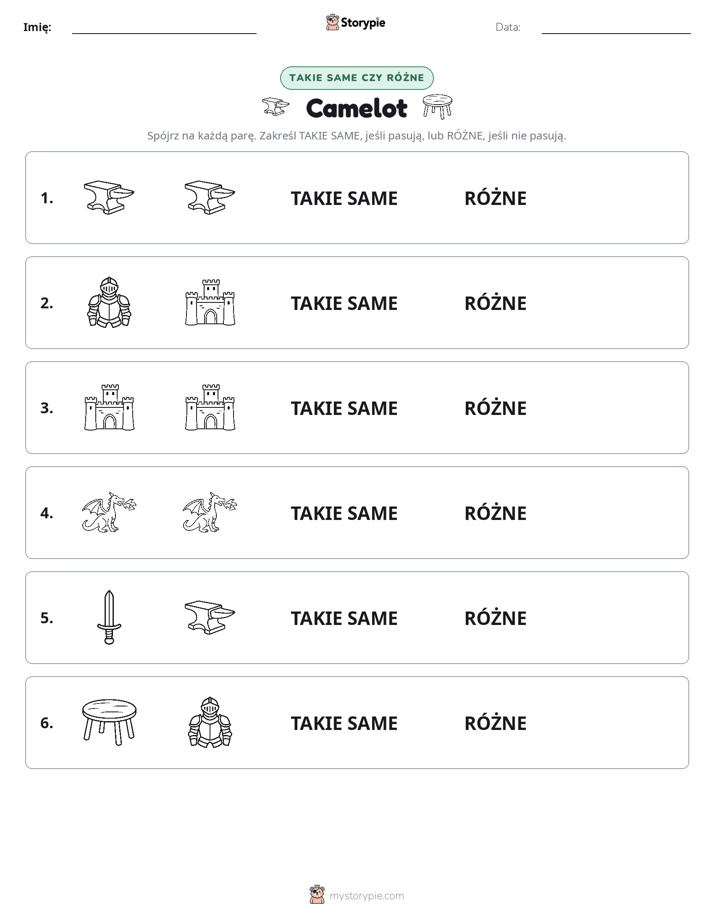714x924 pixels.
Task: Click the Storypie logo at top
Action: (356, 22)
